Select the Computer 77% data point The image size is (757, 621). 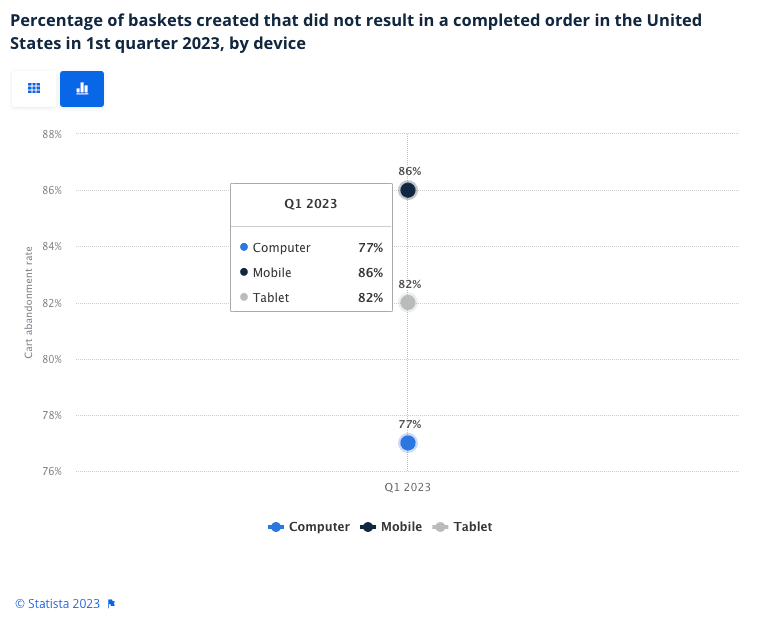[x=408, y=443]
